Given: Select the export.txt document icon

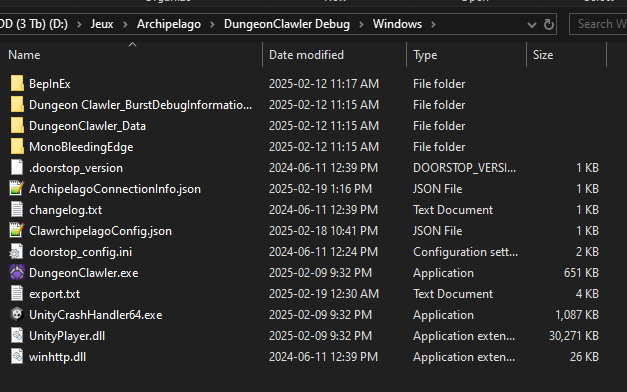Looking at the screenshot, I should (17, 294).
